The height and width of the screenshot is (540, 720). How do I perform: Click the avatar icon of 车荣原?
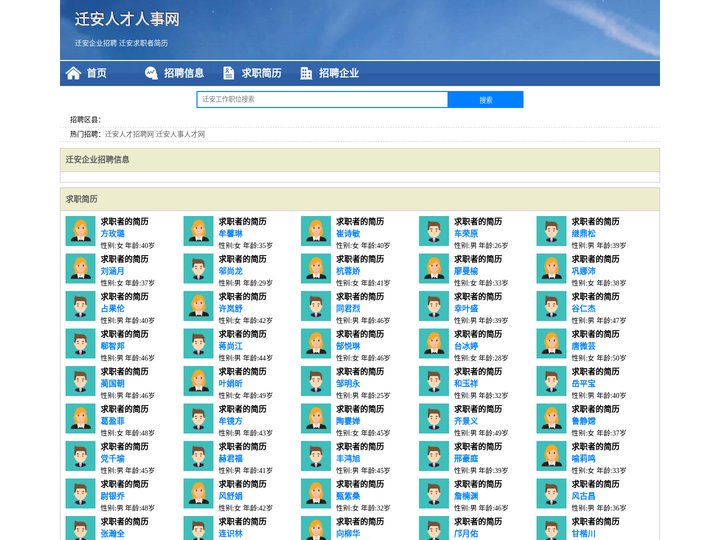(434, 231)
